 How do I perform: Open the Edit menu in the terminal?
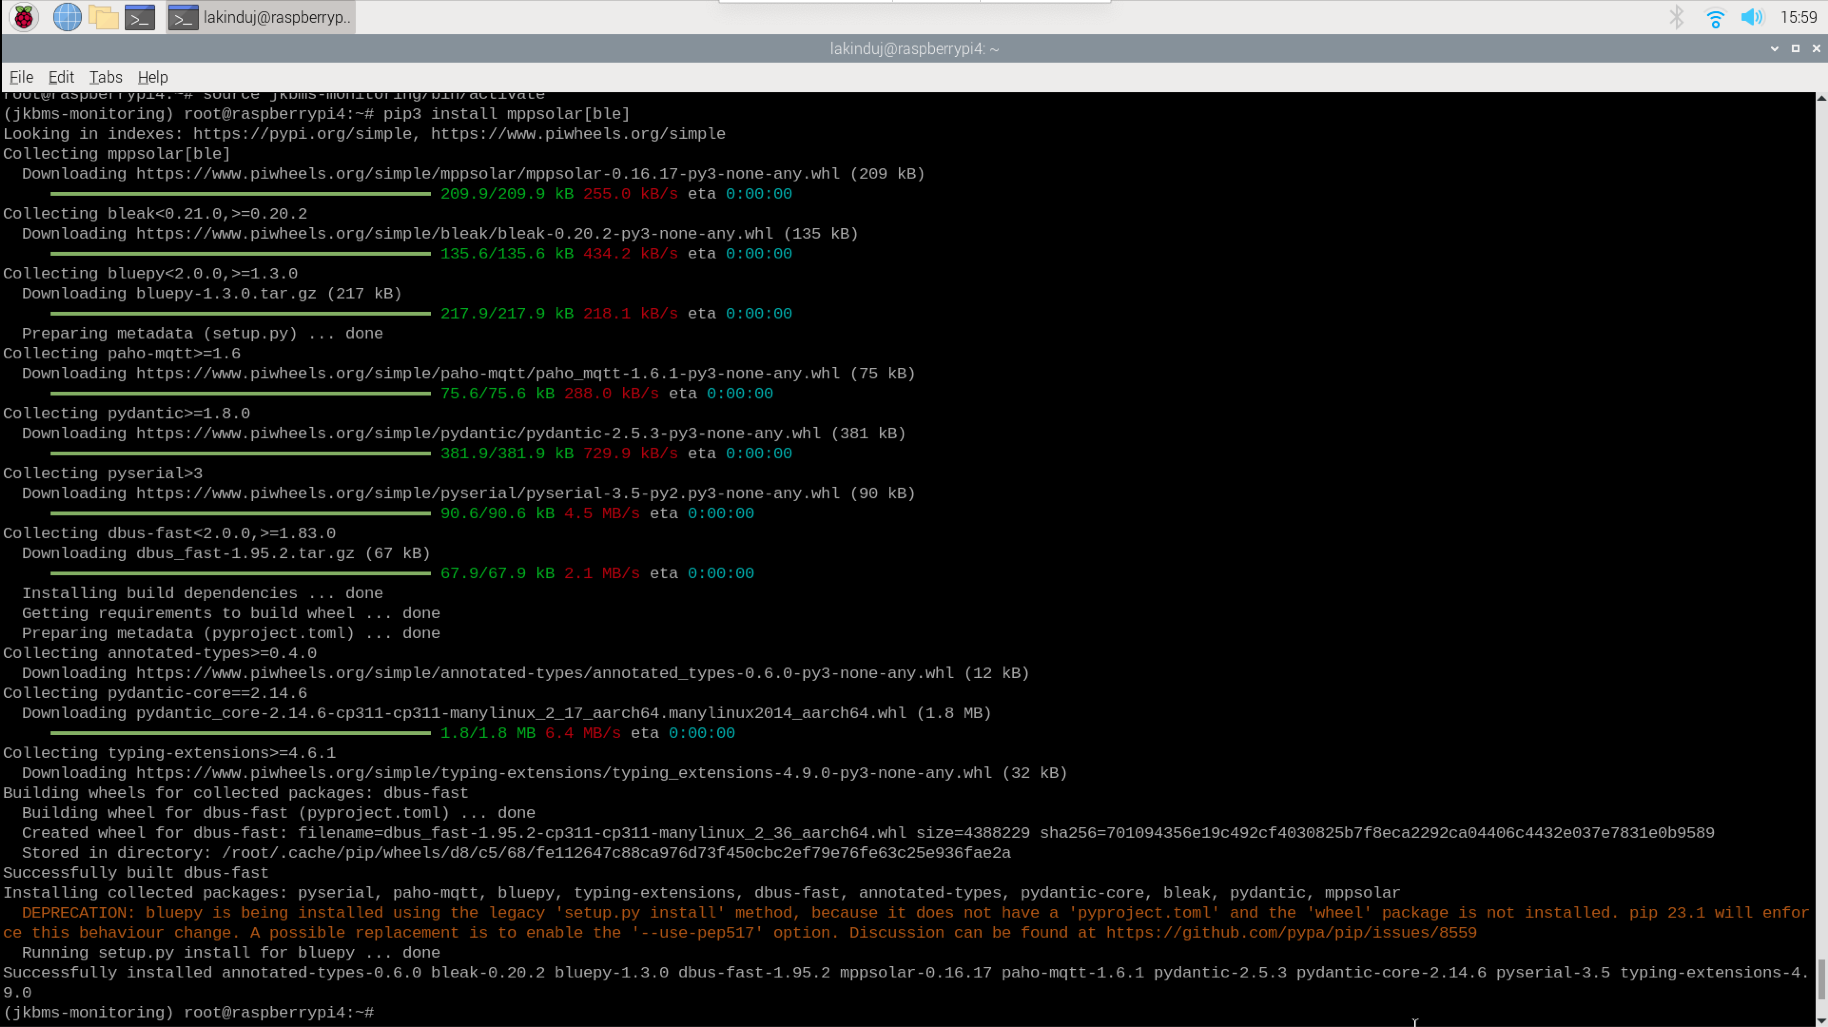pos(61,77)
